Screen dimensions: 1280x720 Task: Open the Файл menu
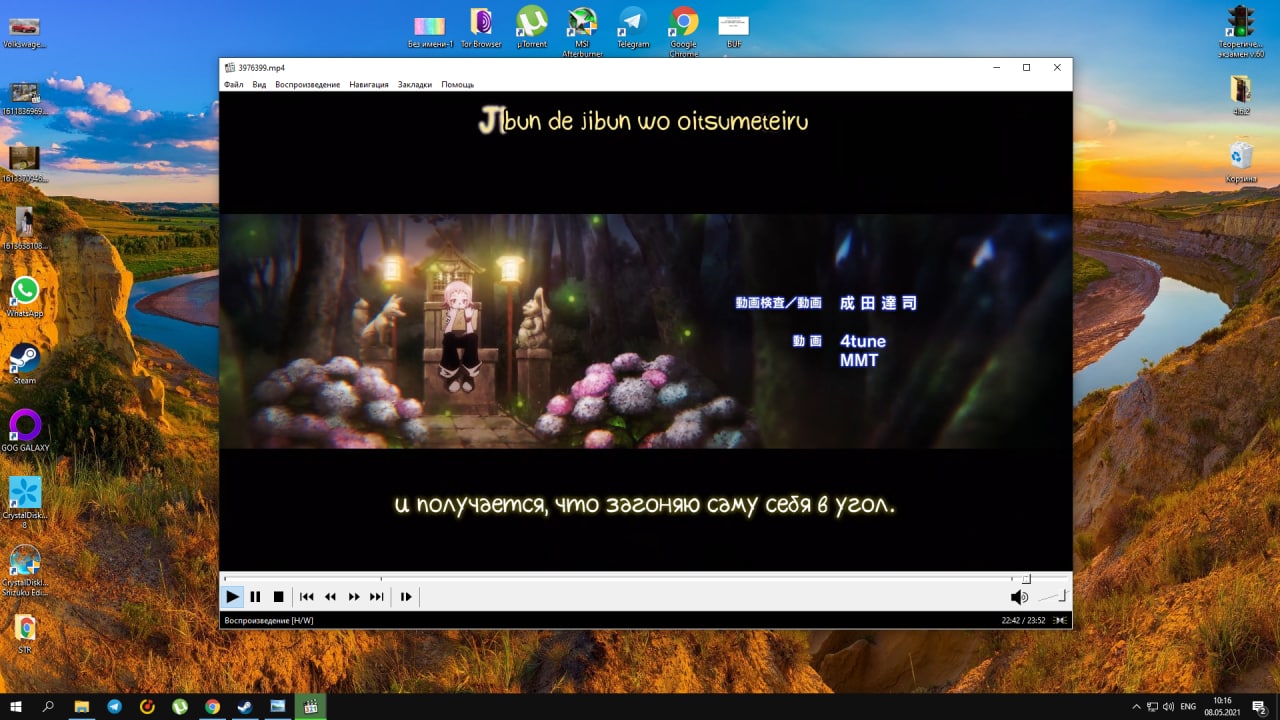[234, 85]
